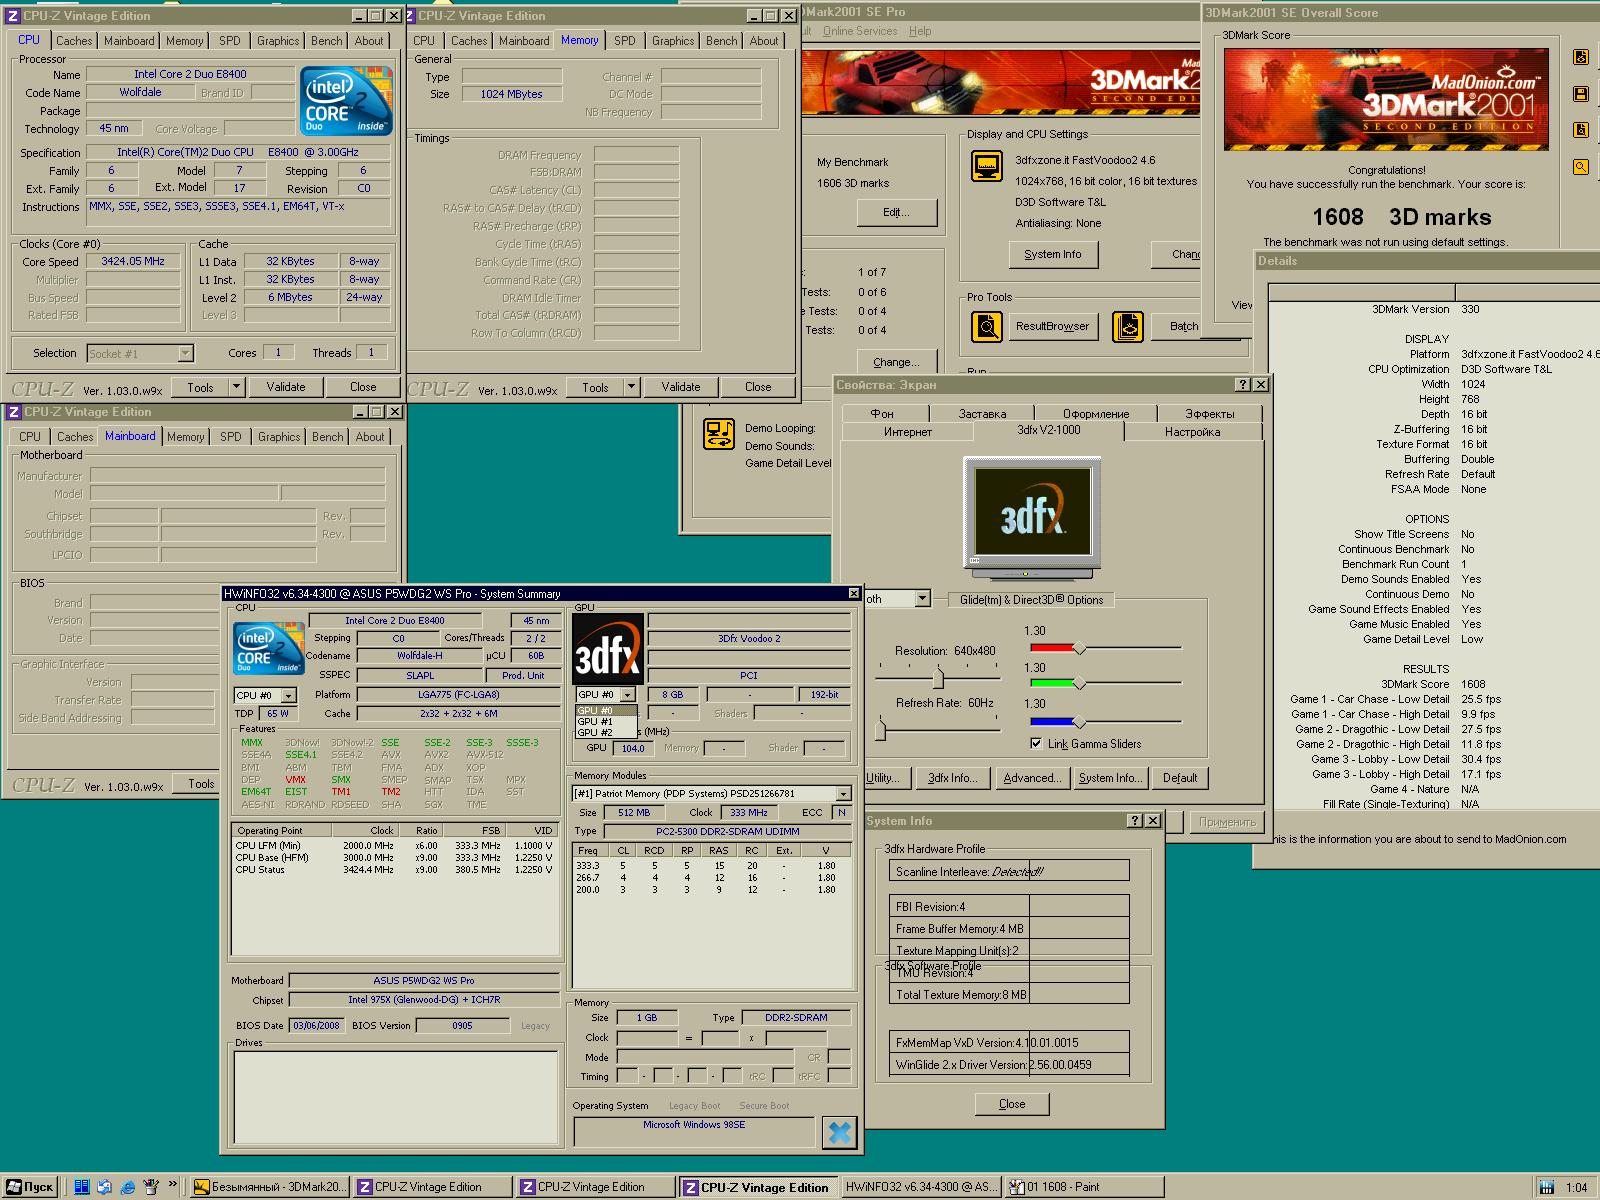The width and height of the screenshot is (1600, 1200).
Task: Click 3dfx Info... button
Action: point(953,778)
